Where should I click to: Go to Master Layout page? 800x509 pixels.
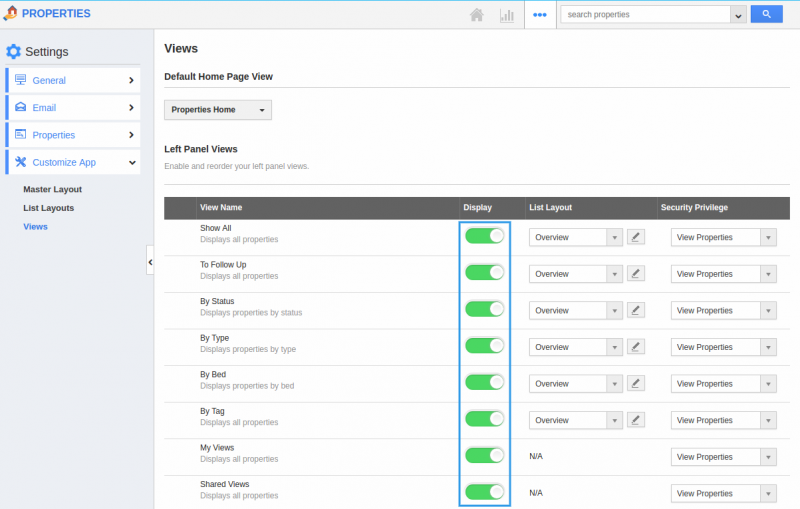click(x=53, y=189)
